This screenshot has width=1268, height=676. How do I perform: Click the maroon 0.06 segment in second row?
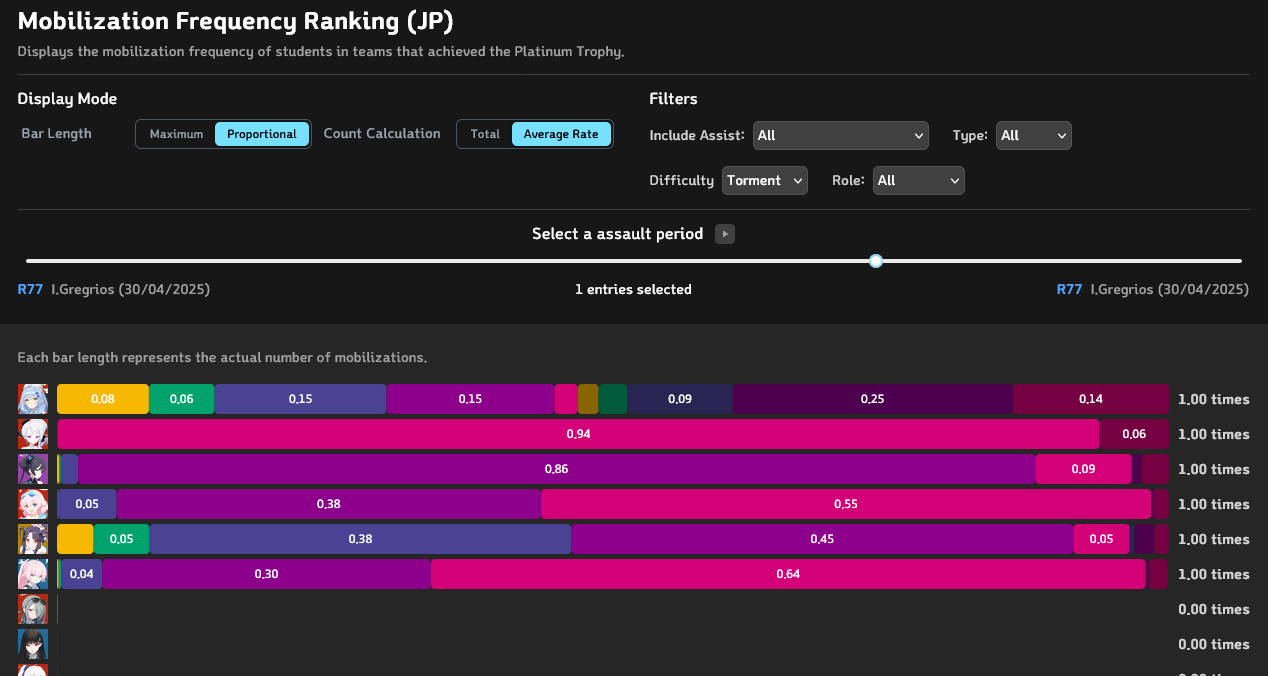pyautogui.click(x=1134, y=434)
